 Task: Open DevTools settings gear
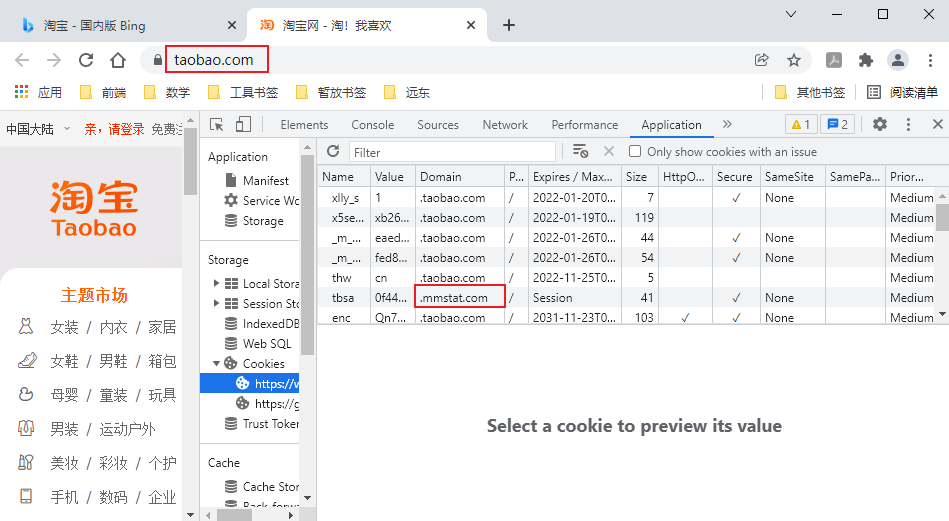[x=880, y=125]
